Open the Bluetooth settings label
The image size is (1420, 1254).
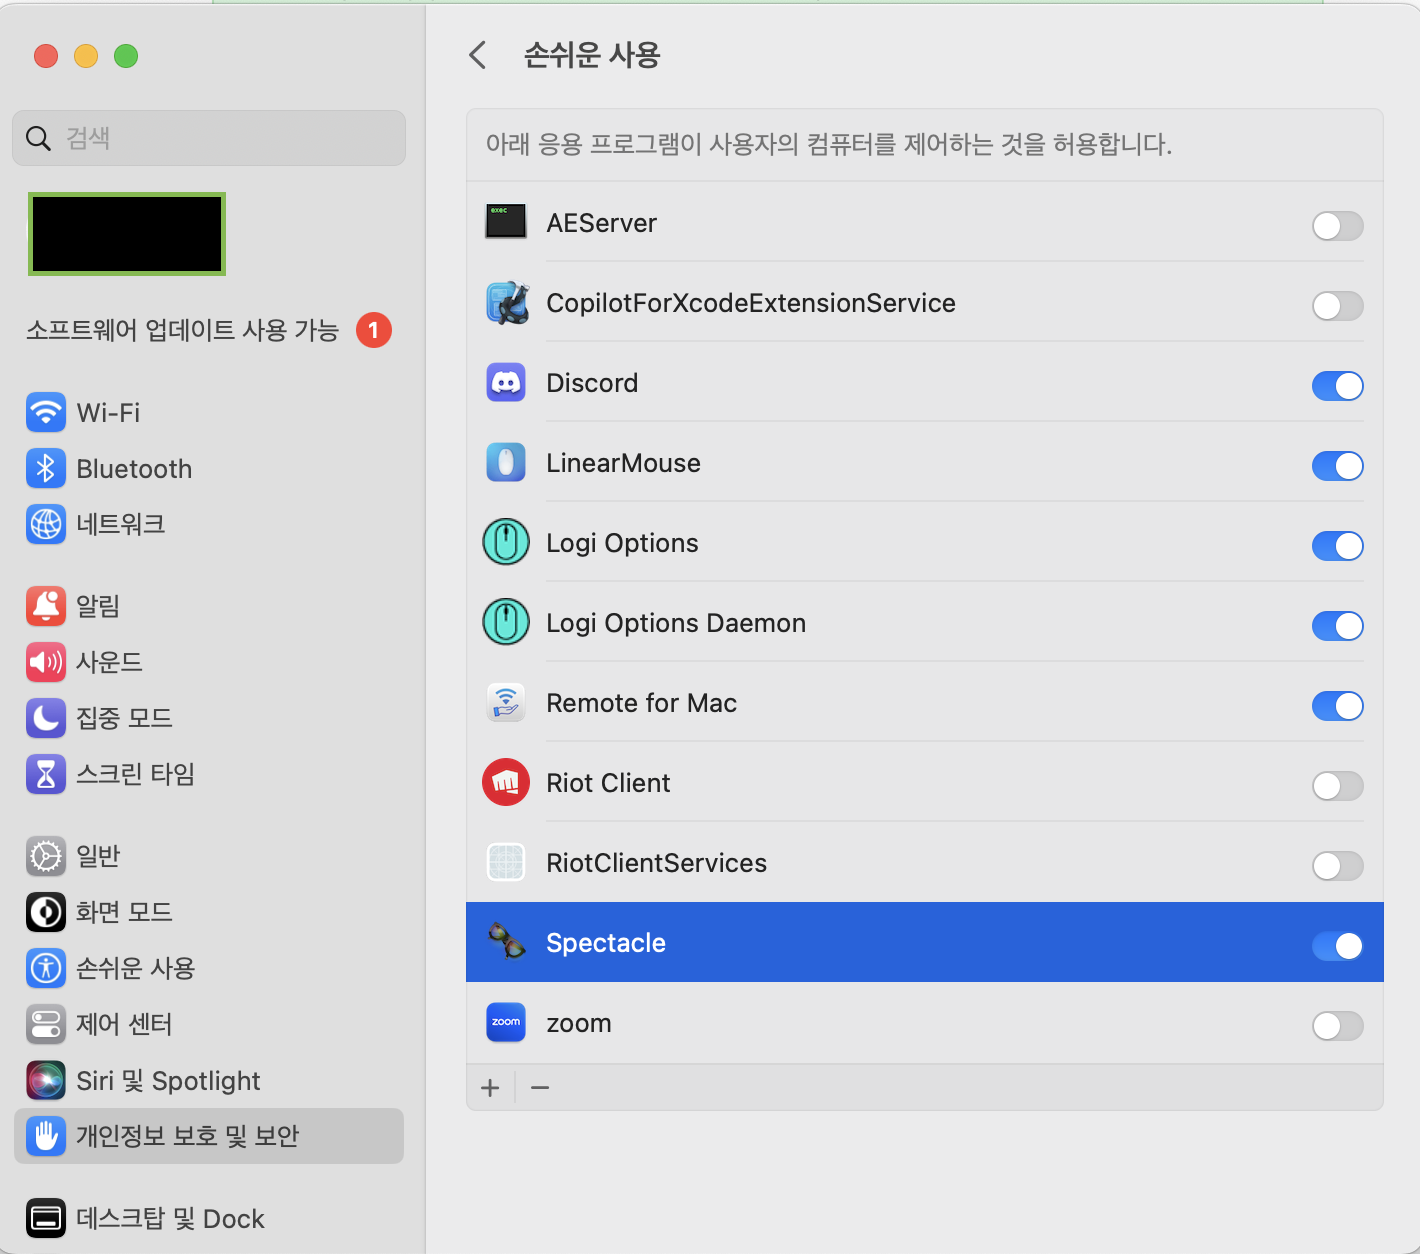[x=134, y=469]
